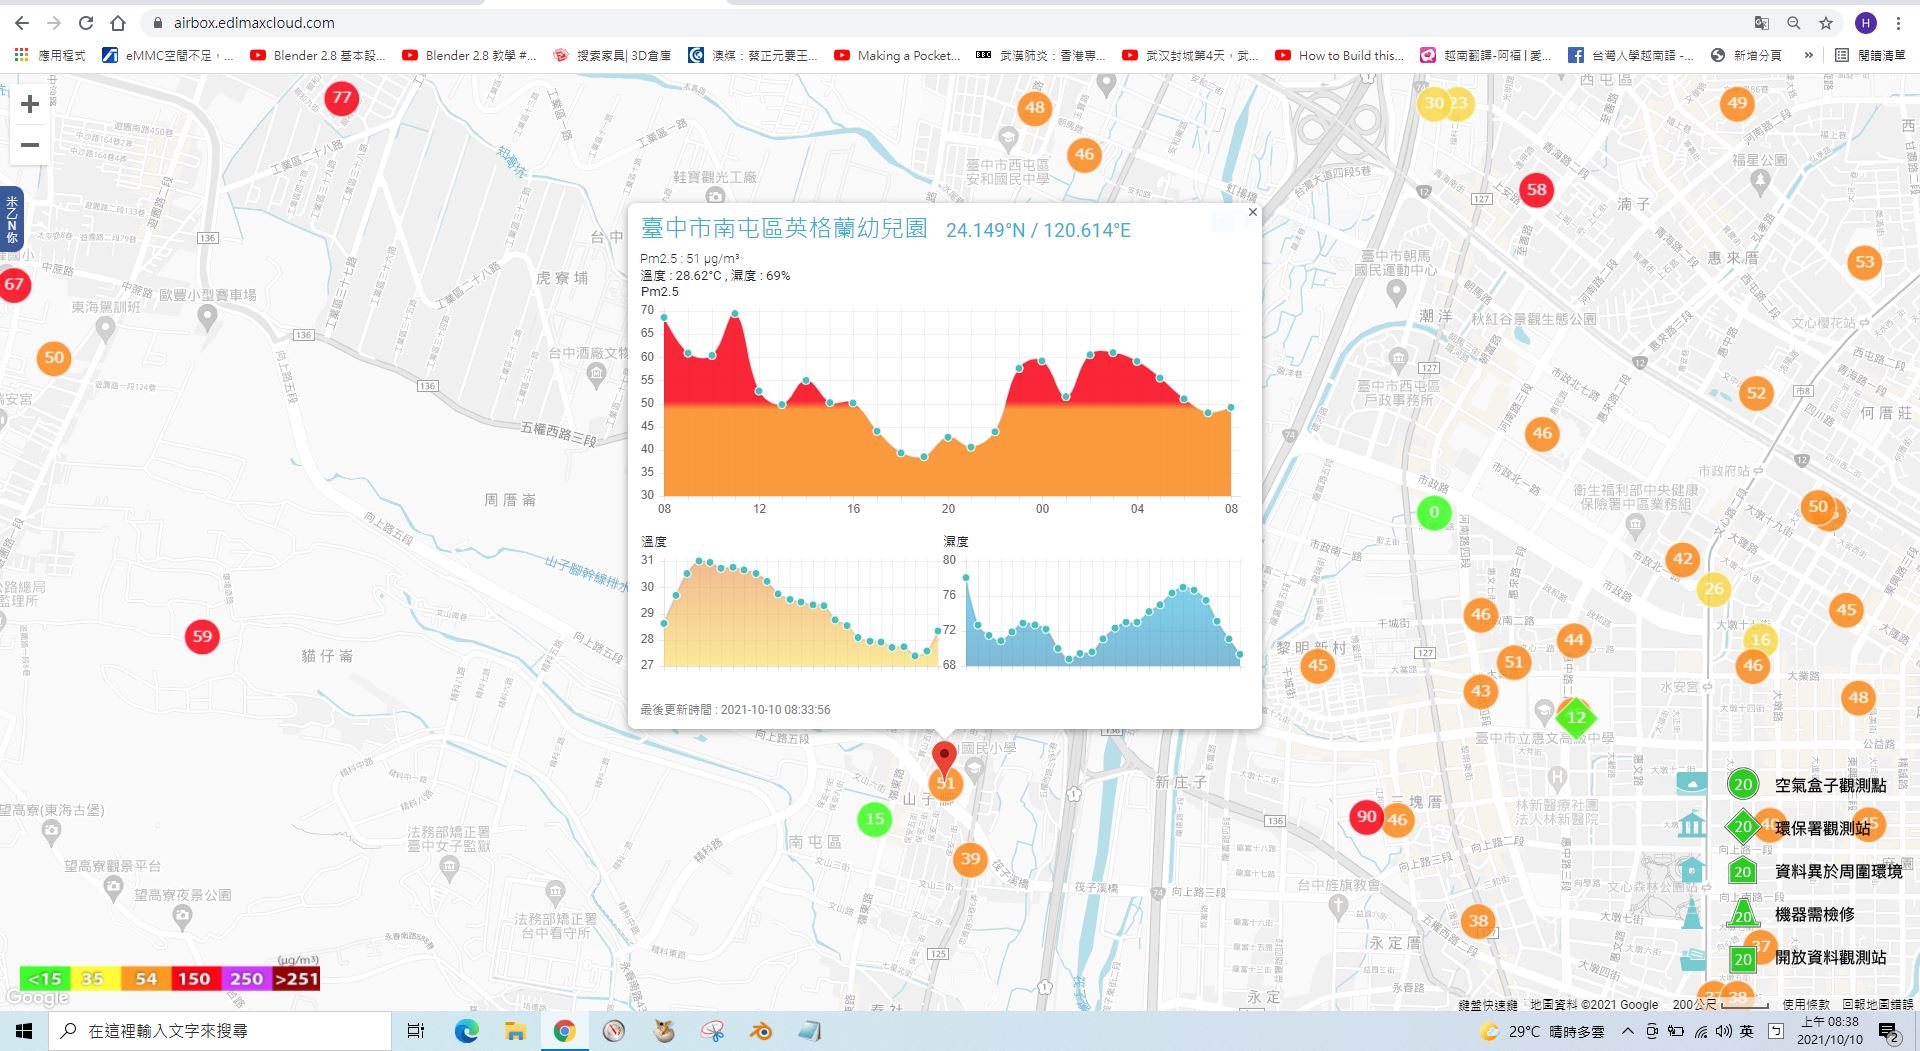
Task: Click the address bar airbox.edimaxcloud.com
Action: coord(254,23)
